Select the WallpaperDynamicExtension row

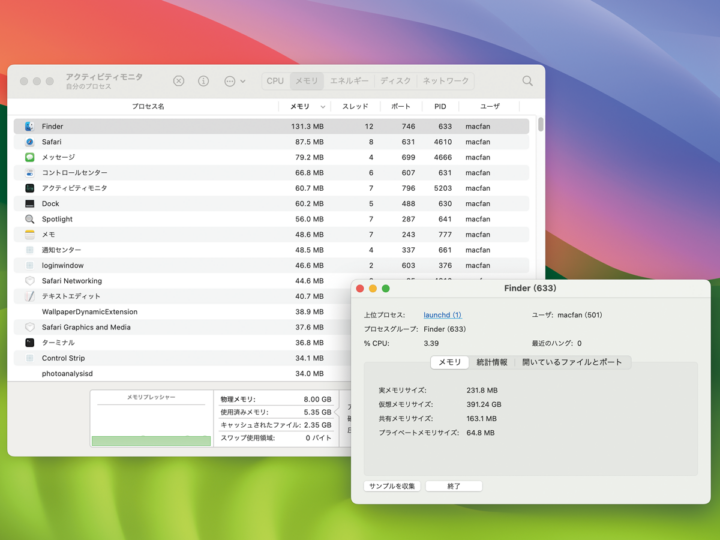(182, 312)
